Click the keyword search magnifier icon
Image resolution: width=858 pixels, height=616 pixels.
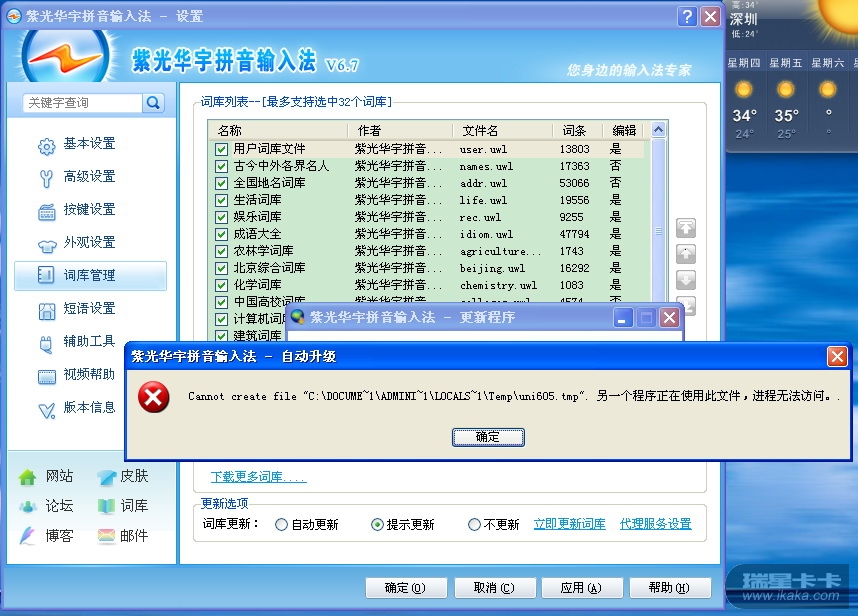[153, 103]
